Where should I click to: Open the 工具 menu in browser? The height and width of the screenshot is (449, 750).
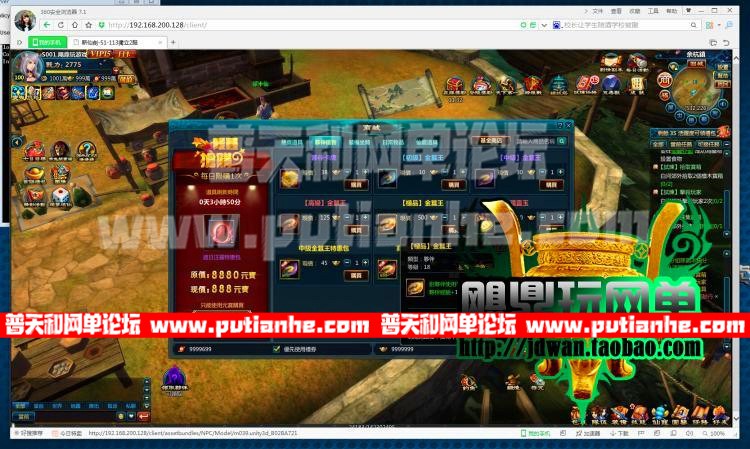coord(653,11)
